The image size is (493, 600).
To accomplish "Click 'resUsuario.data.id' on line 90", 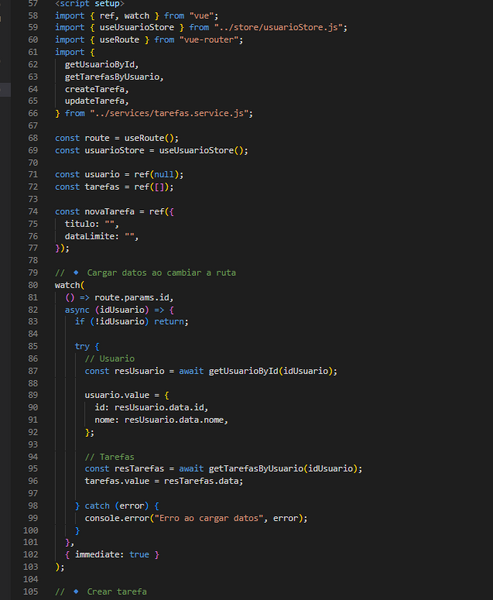I will coord(159,407).
